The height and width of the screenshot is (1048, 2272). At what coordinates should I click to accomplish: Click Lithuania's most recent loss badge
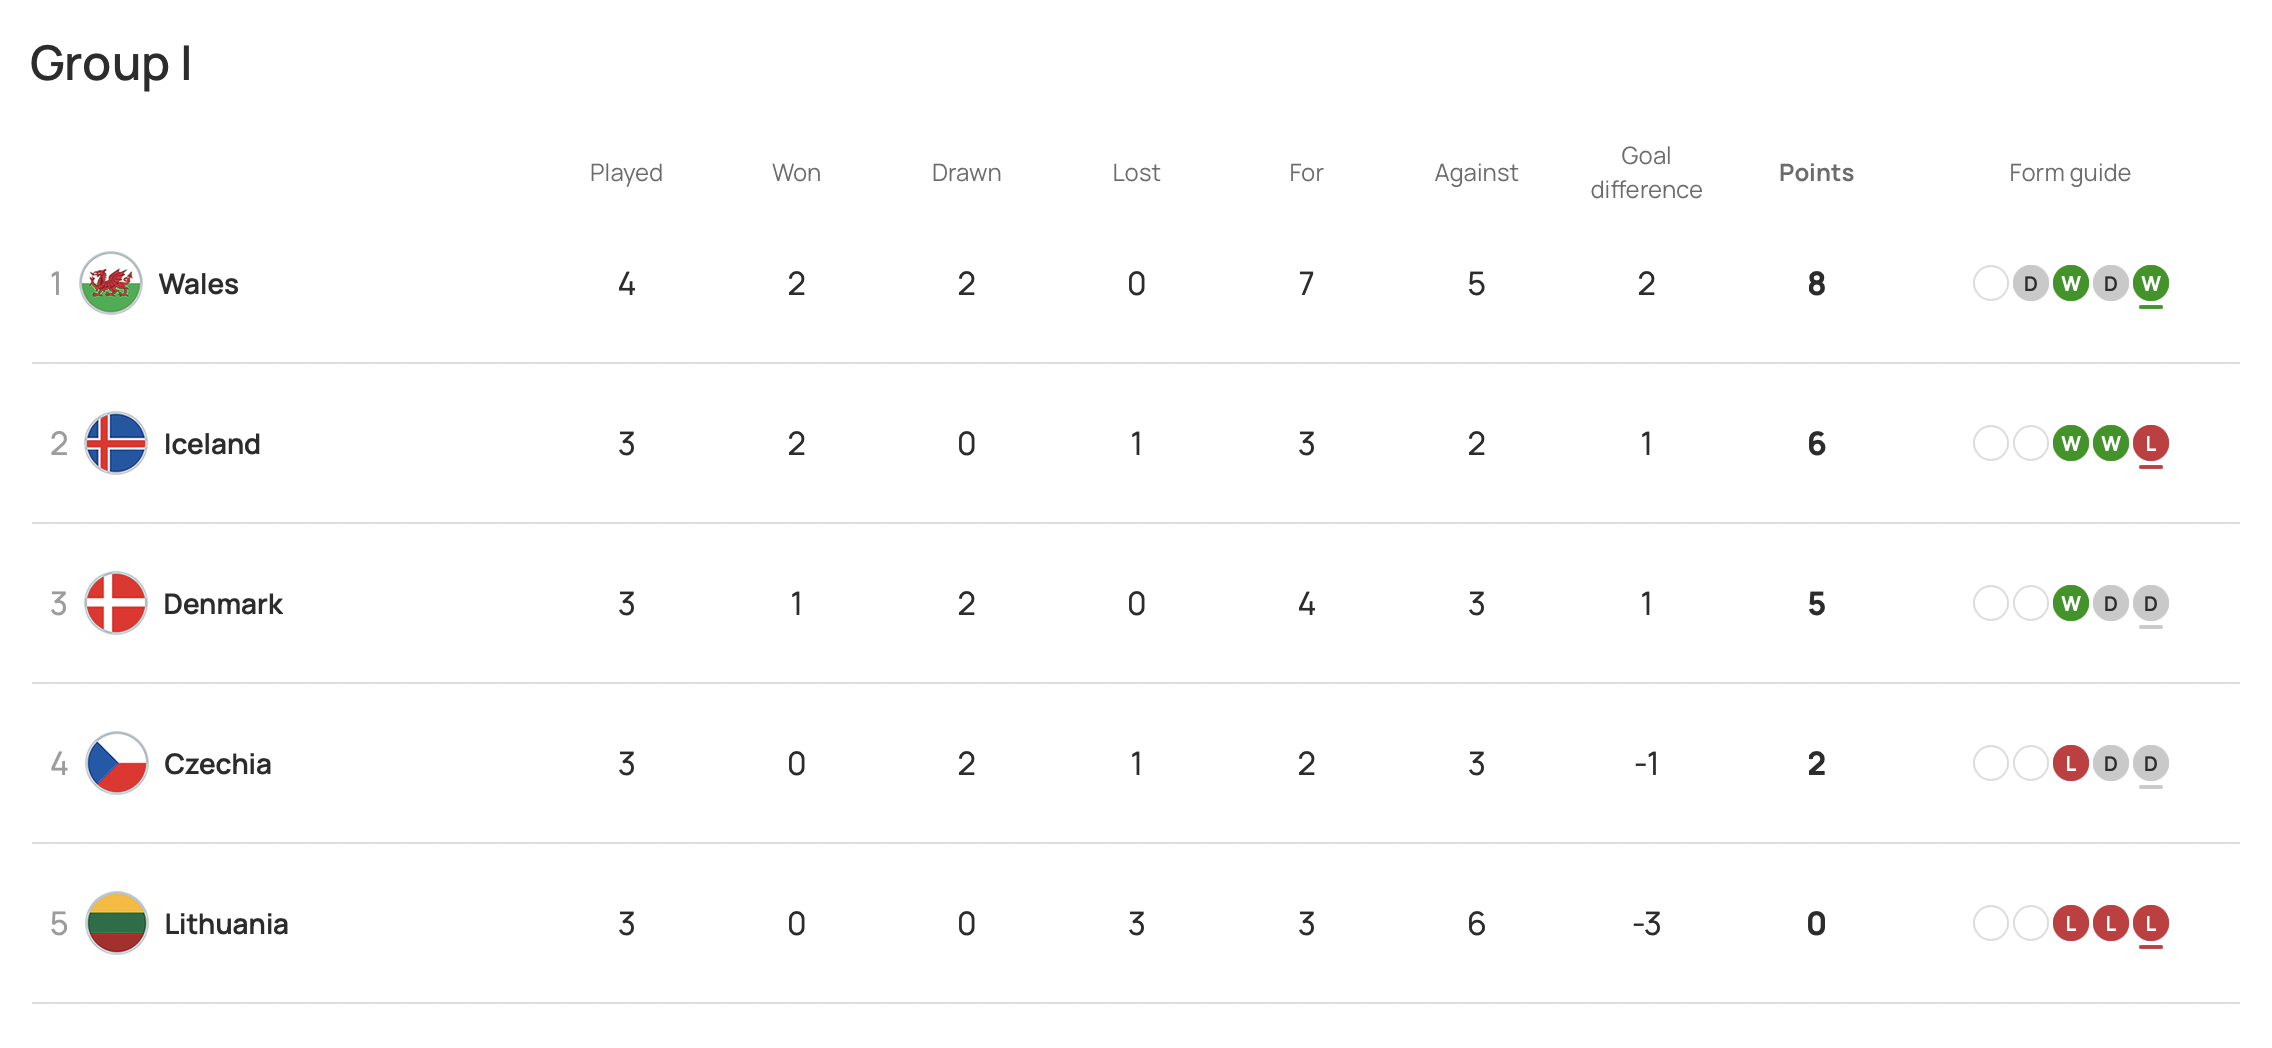pos(2150,923)
